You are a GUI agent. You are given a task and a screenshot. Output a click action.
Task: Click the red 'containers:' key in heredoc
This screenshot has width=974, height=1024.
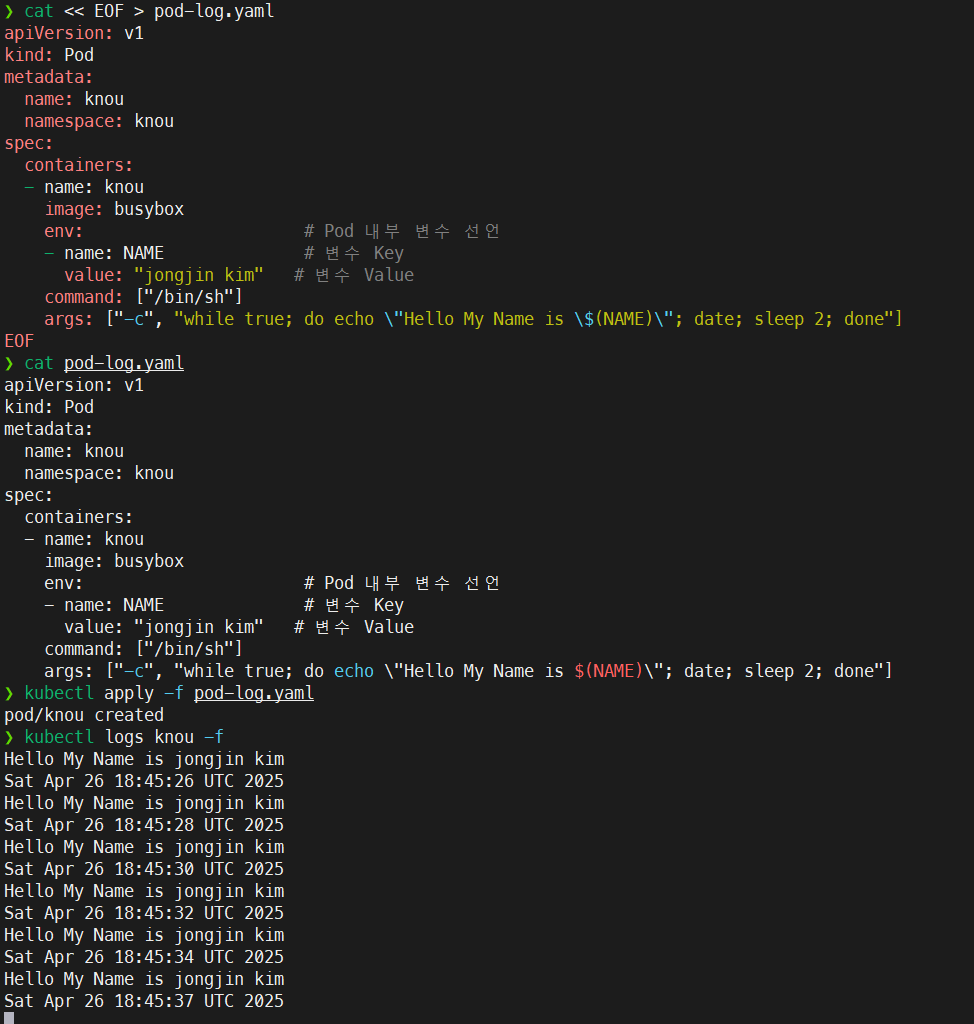[78, 165]
